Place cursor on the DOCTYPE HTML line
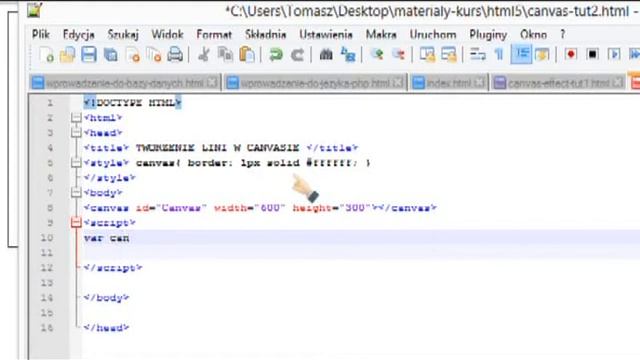The image size is (640, 360). pyautogui.click(x=132, y=103)
